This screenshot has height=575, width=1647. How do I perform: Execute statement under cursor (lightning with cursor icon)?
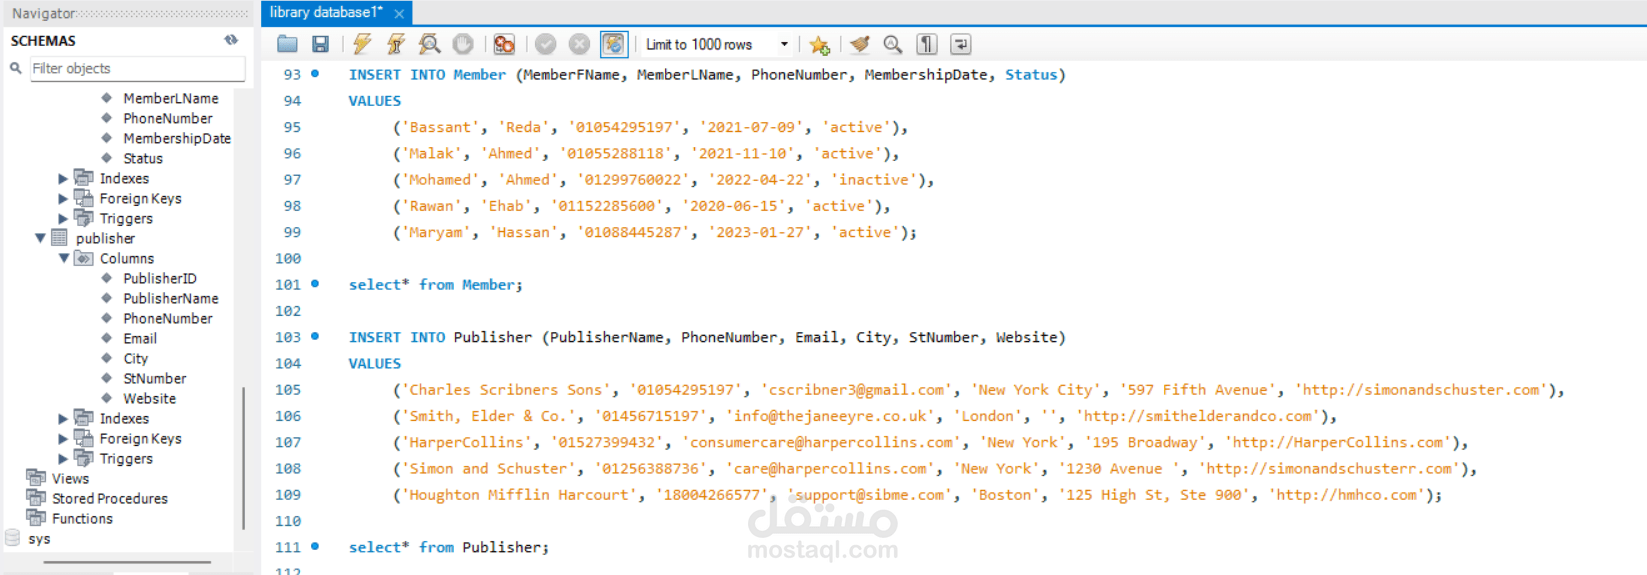click(396, 44)
